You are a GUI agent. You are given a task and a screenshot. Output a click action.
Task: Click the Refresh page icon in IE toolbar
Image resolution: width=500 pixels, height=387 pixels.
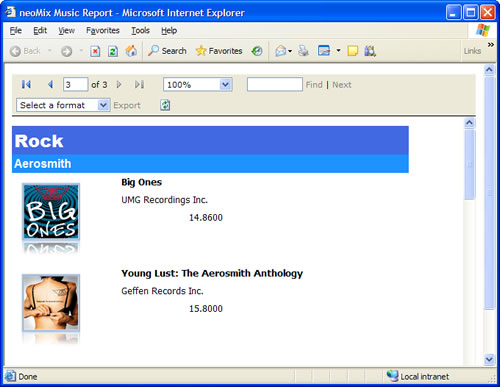point(113,51)
